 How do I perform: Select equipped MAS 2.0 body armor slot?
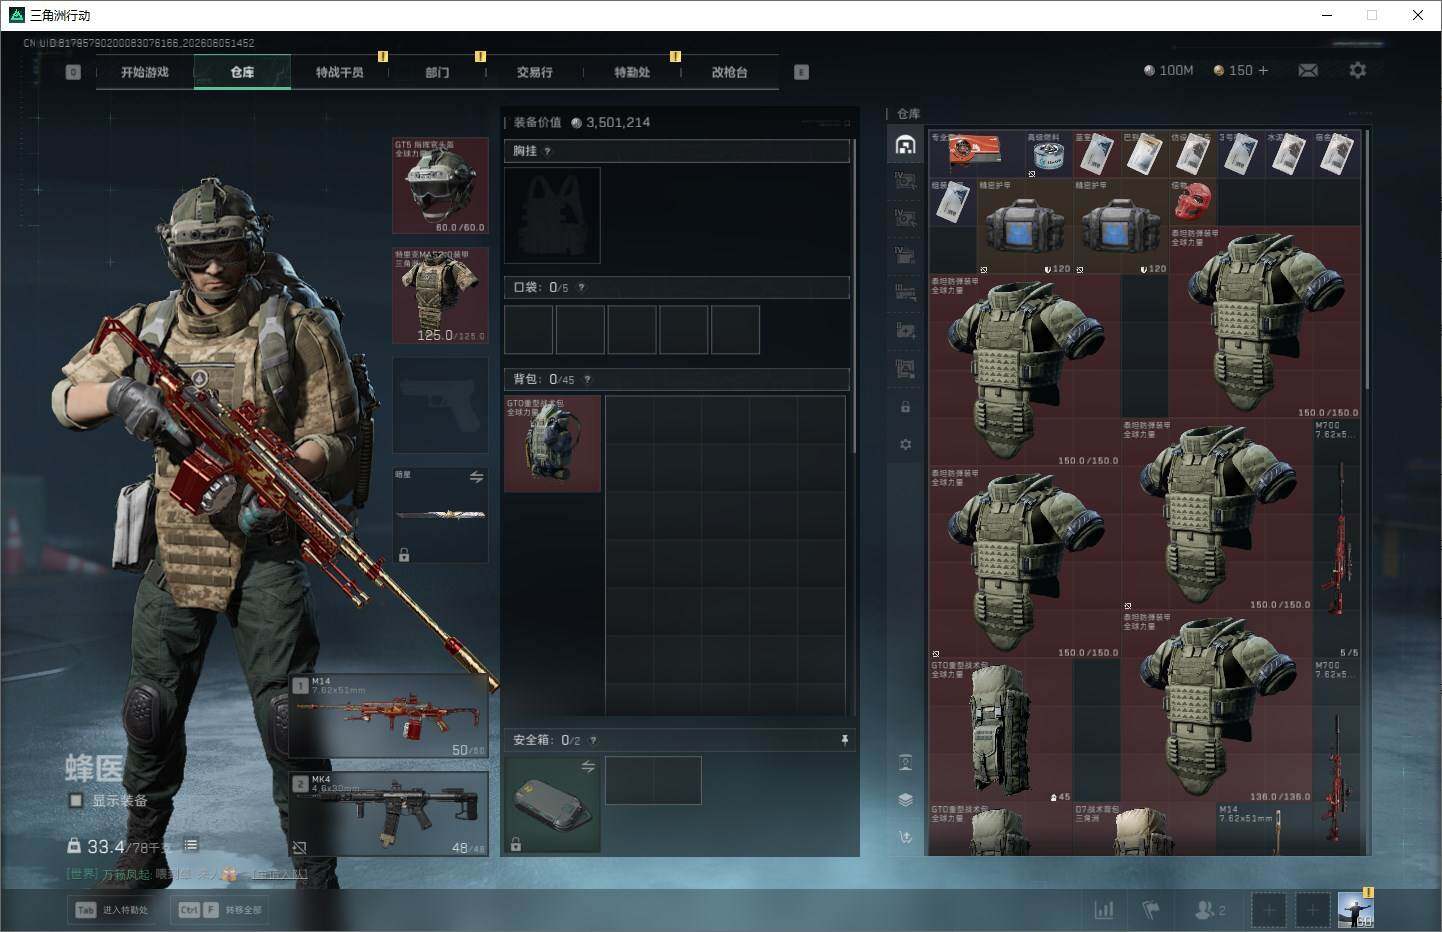[x=441, y=296]
